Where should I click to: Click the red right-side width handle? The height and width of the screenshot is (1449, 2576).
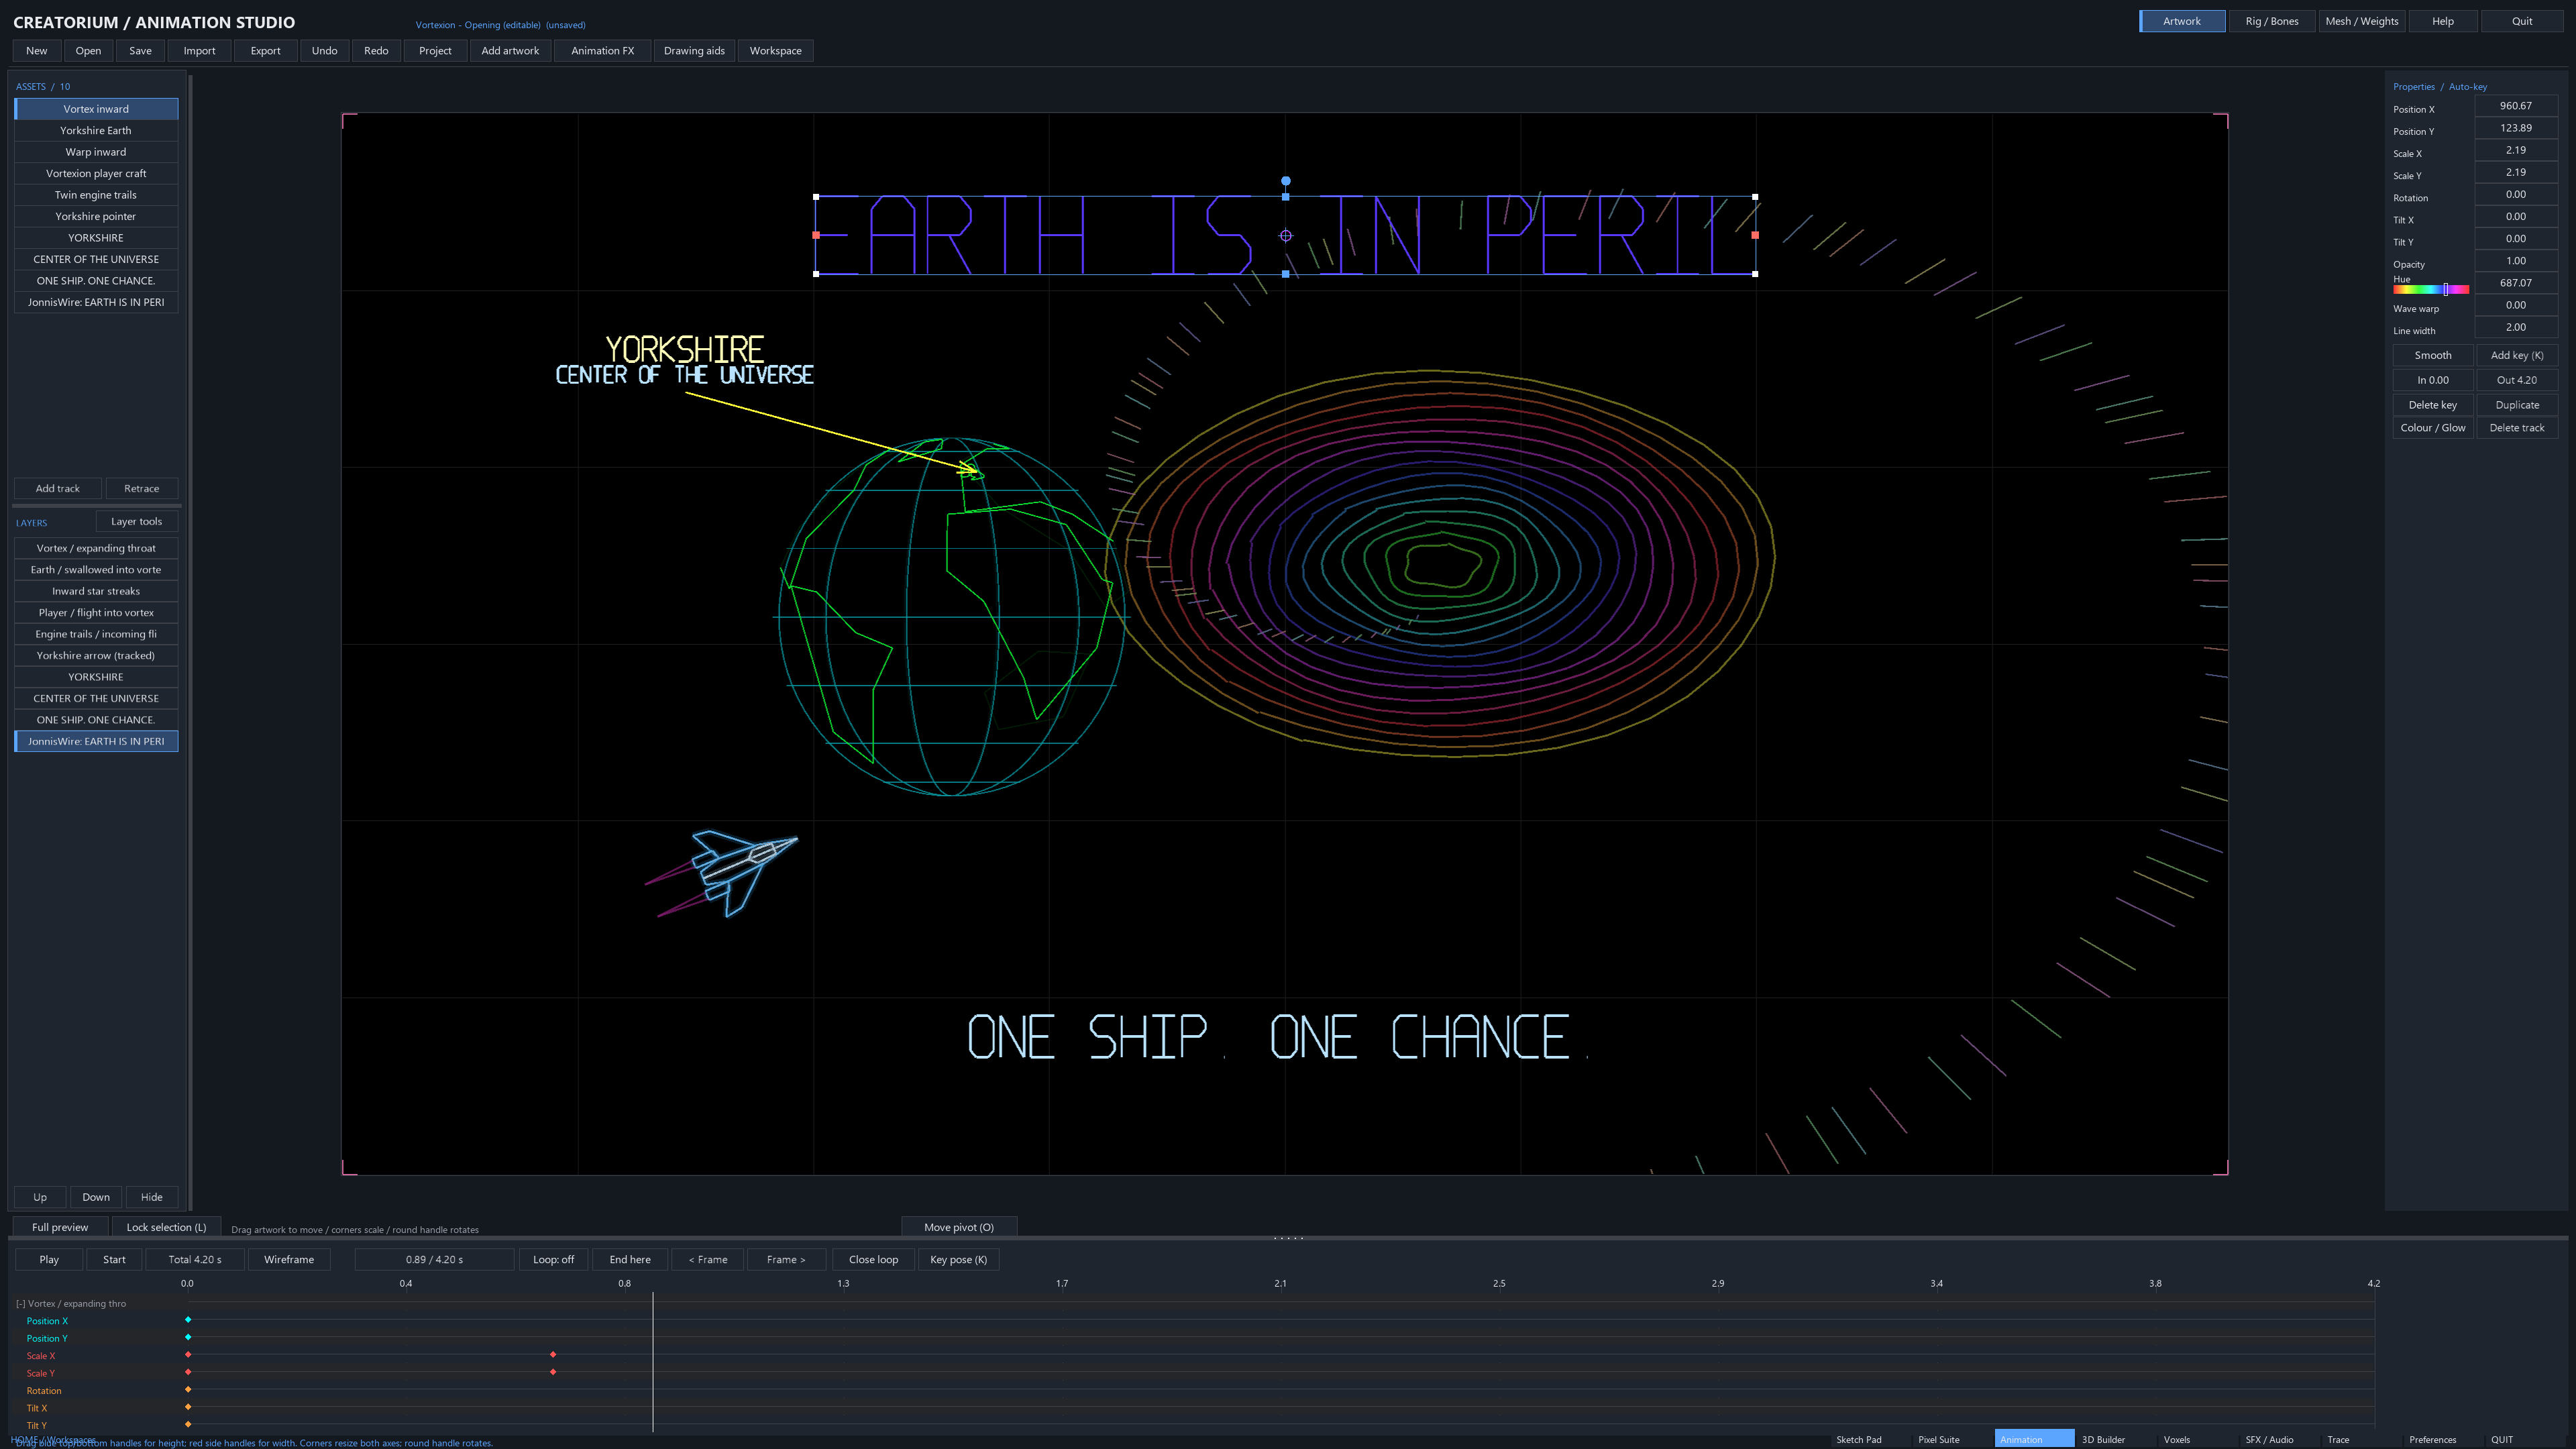pos(1755,235)
